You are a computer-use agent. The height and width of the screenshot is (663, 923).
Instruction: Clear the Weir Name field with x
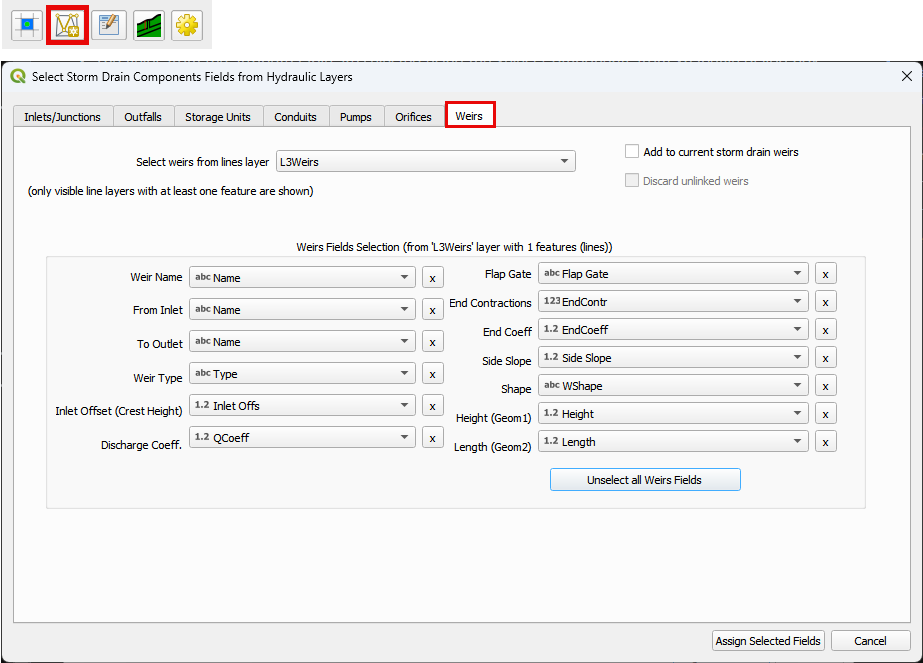tap(432, 278)
